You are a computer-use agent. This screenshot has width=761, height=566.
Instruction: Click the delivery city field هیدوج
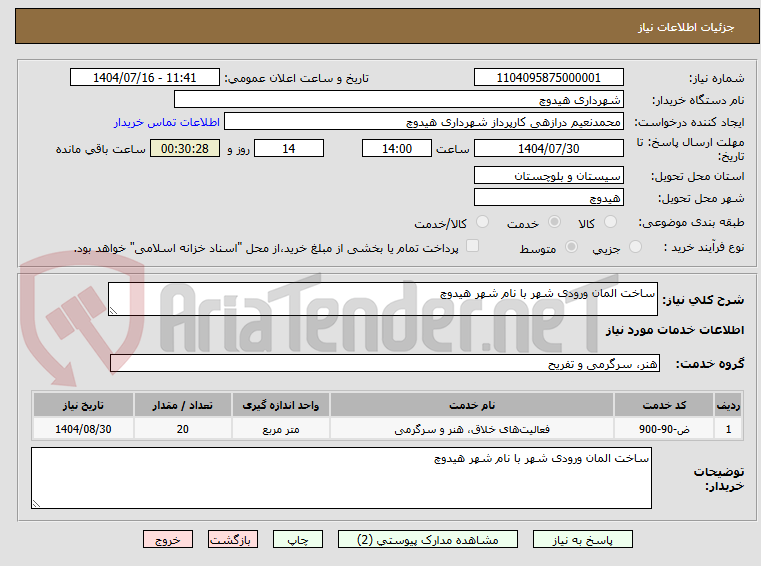(548, 198)
